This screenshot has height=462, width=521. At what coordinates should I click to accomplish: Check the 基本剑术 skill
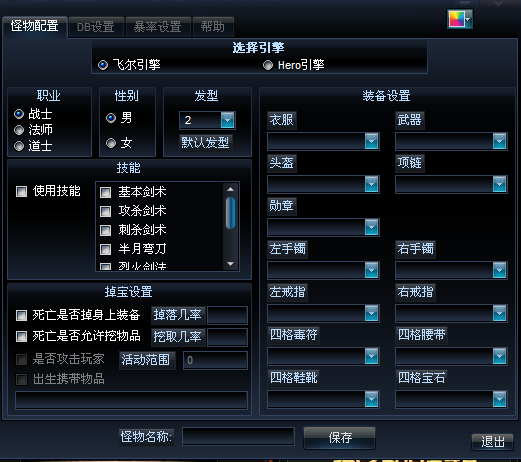[106, 192]
